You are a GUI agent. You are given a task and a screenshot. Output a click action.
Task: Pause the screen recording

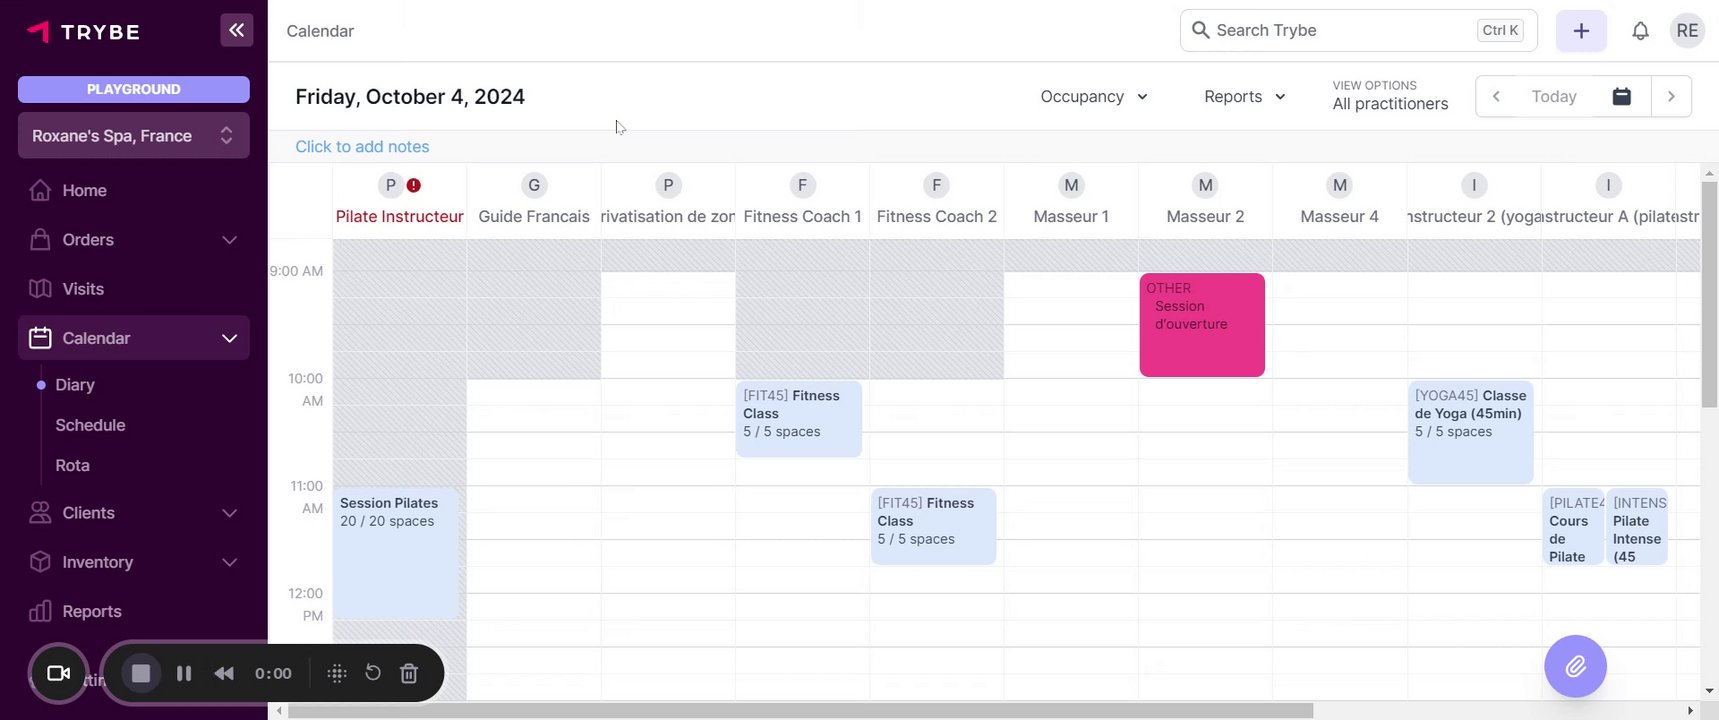click(x=184, y=673)
